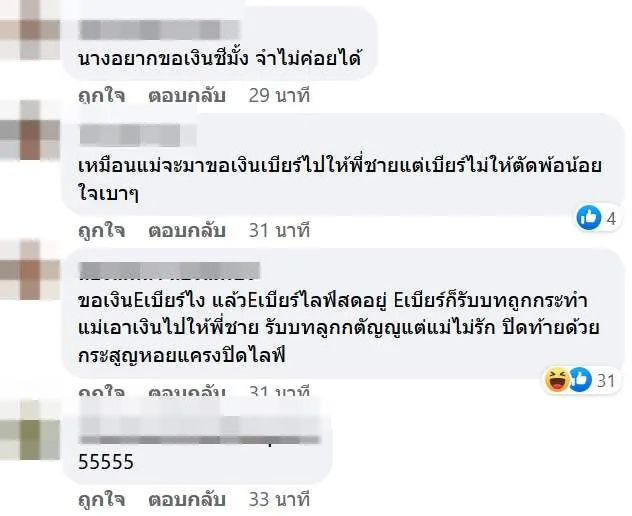Viewport: 632px width, 516px height.
Task: Reply to the comment posted 29 นาที ago
Action: point(187,96)
